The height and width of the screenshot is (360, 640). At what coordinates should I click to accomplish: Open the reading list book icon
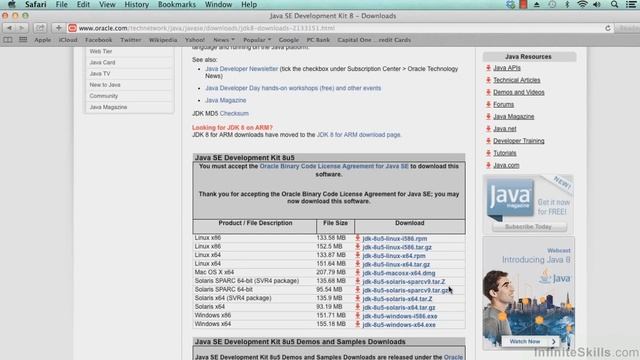tap(8, 40)
